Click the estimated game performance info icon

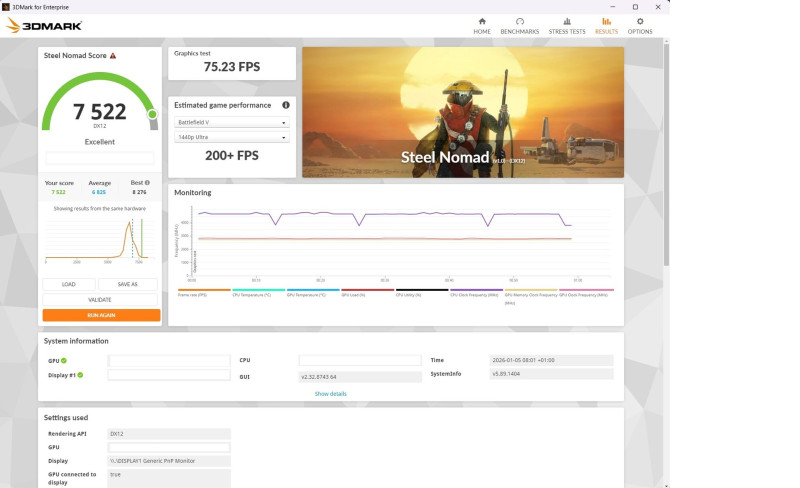tap(286, 105)
